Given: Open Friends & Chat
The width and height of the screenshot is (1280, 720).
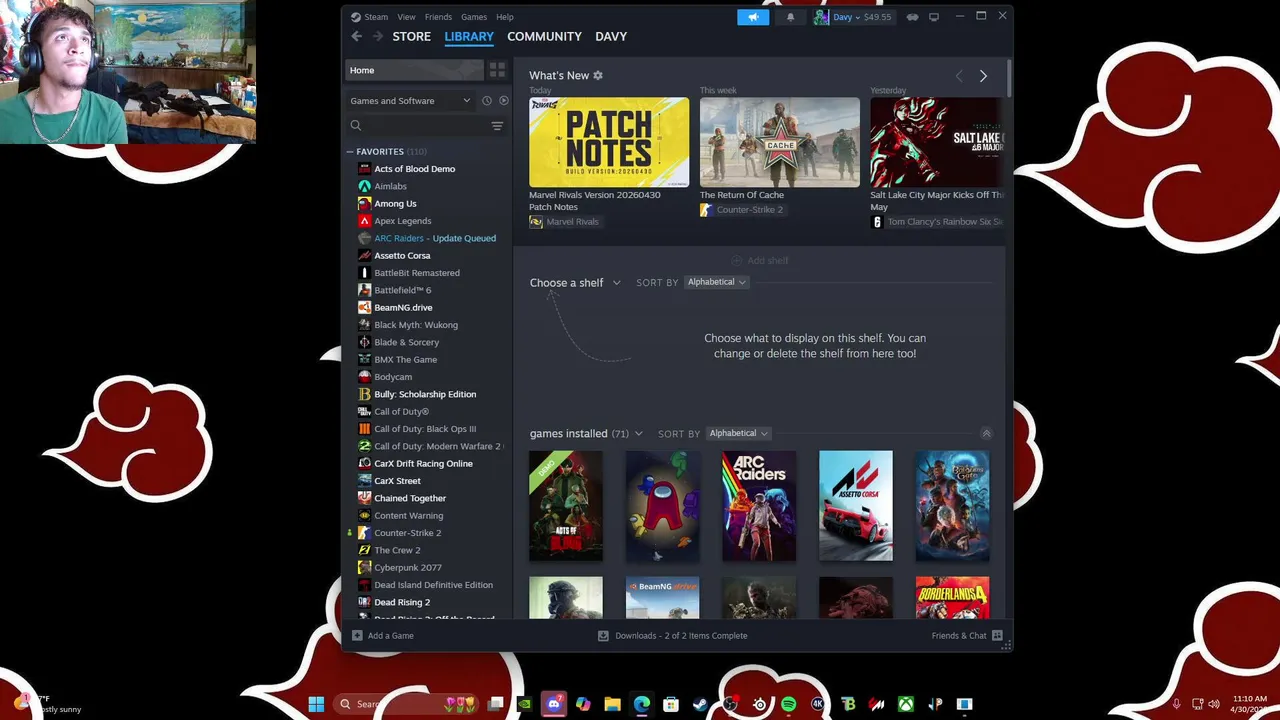Looking at the screenshot, I should click(x=966, y=636).
